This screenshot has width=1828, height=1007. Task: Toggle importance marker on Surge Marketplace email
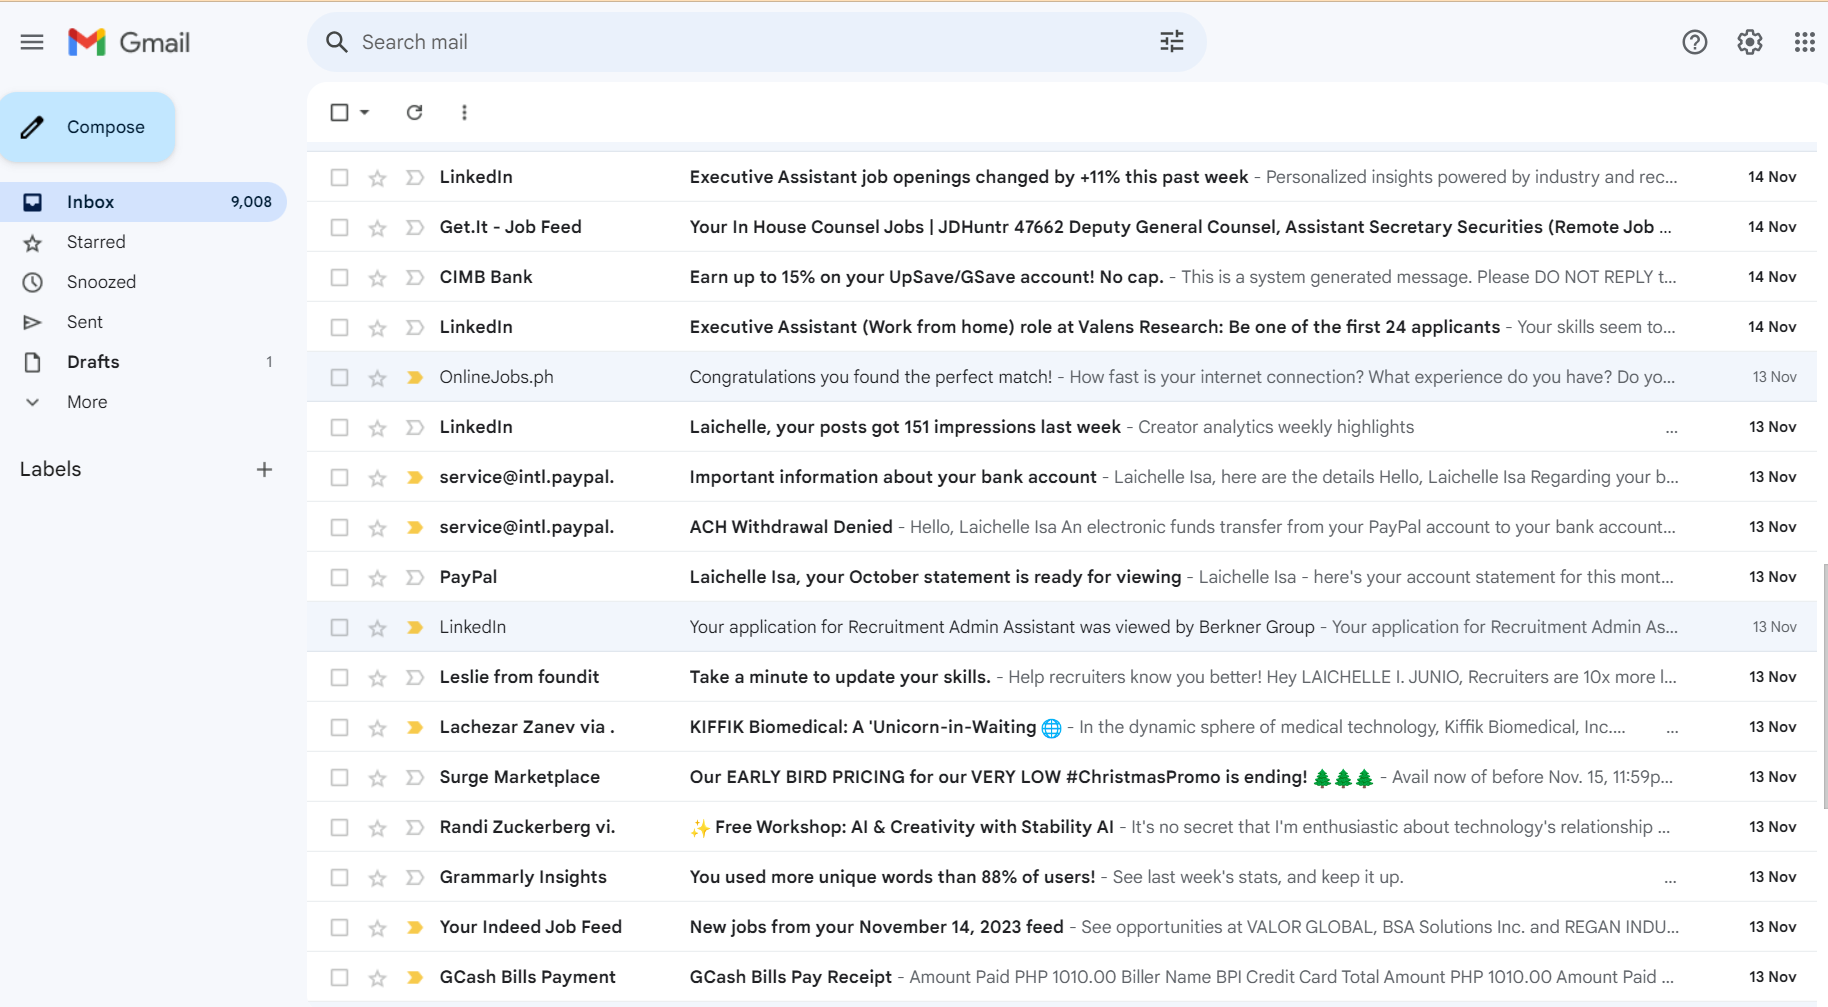click(414, 777)
